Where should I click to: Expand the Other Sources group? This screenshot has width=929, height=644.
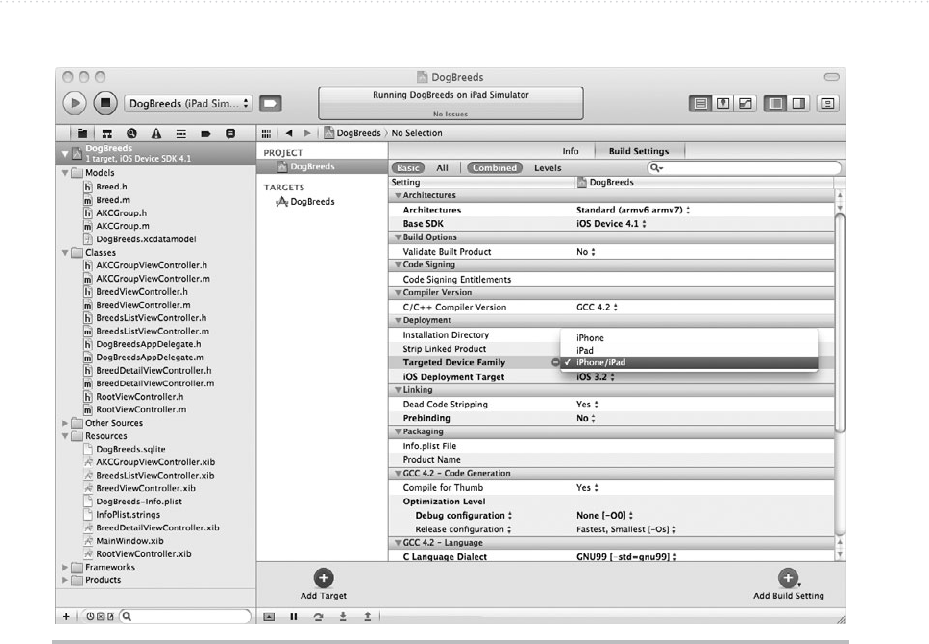(65, 423)
